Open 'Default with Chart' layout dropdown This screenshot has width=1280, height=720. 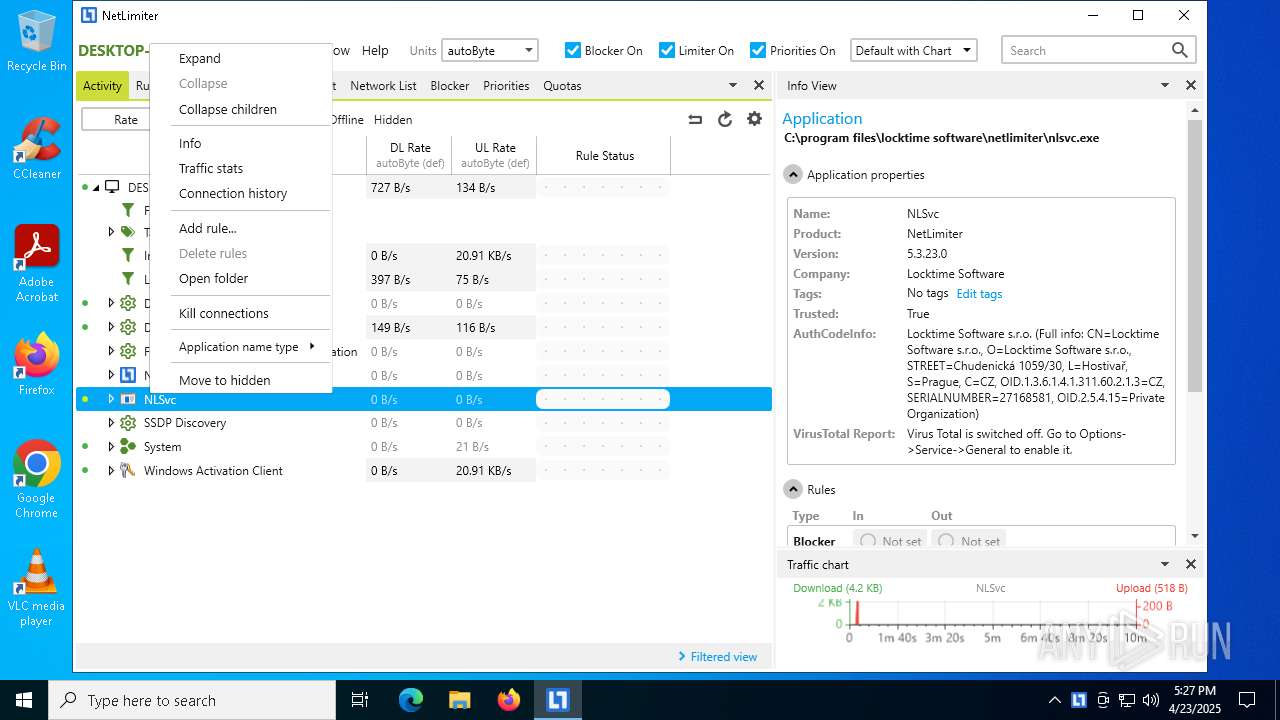[x=914, y=50]
